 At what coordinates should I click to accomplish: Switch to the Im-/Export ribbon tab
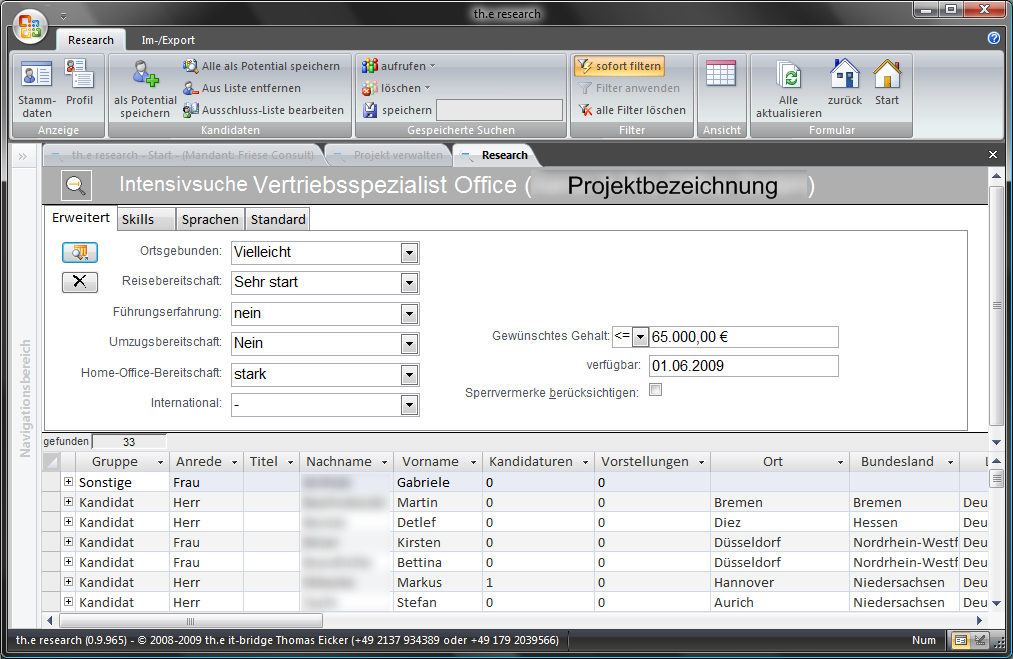[168, 40]
